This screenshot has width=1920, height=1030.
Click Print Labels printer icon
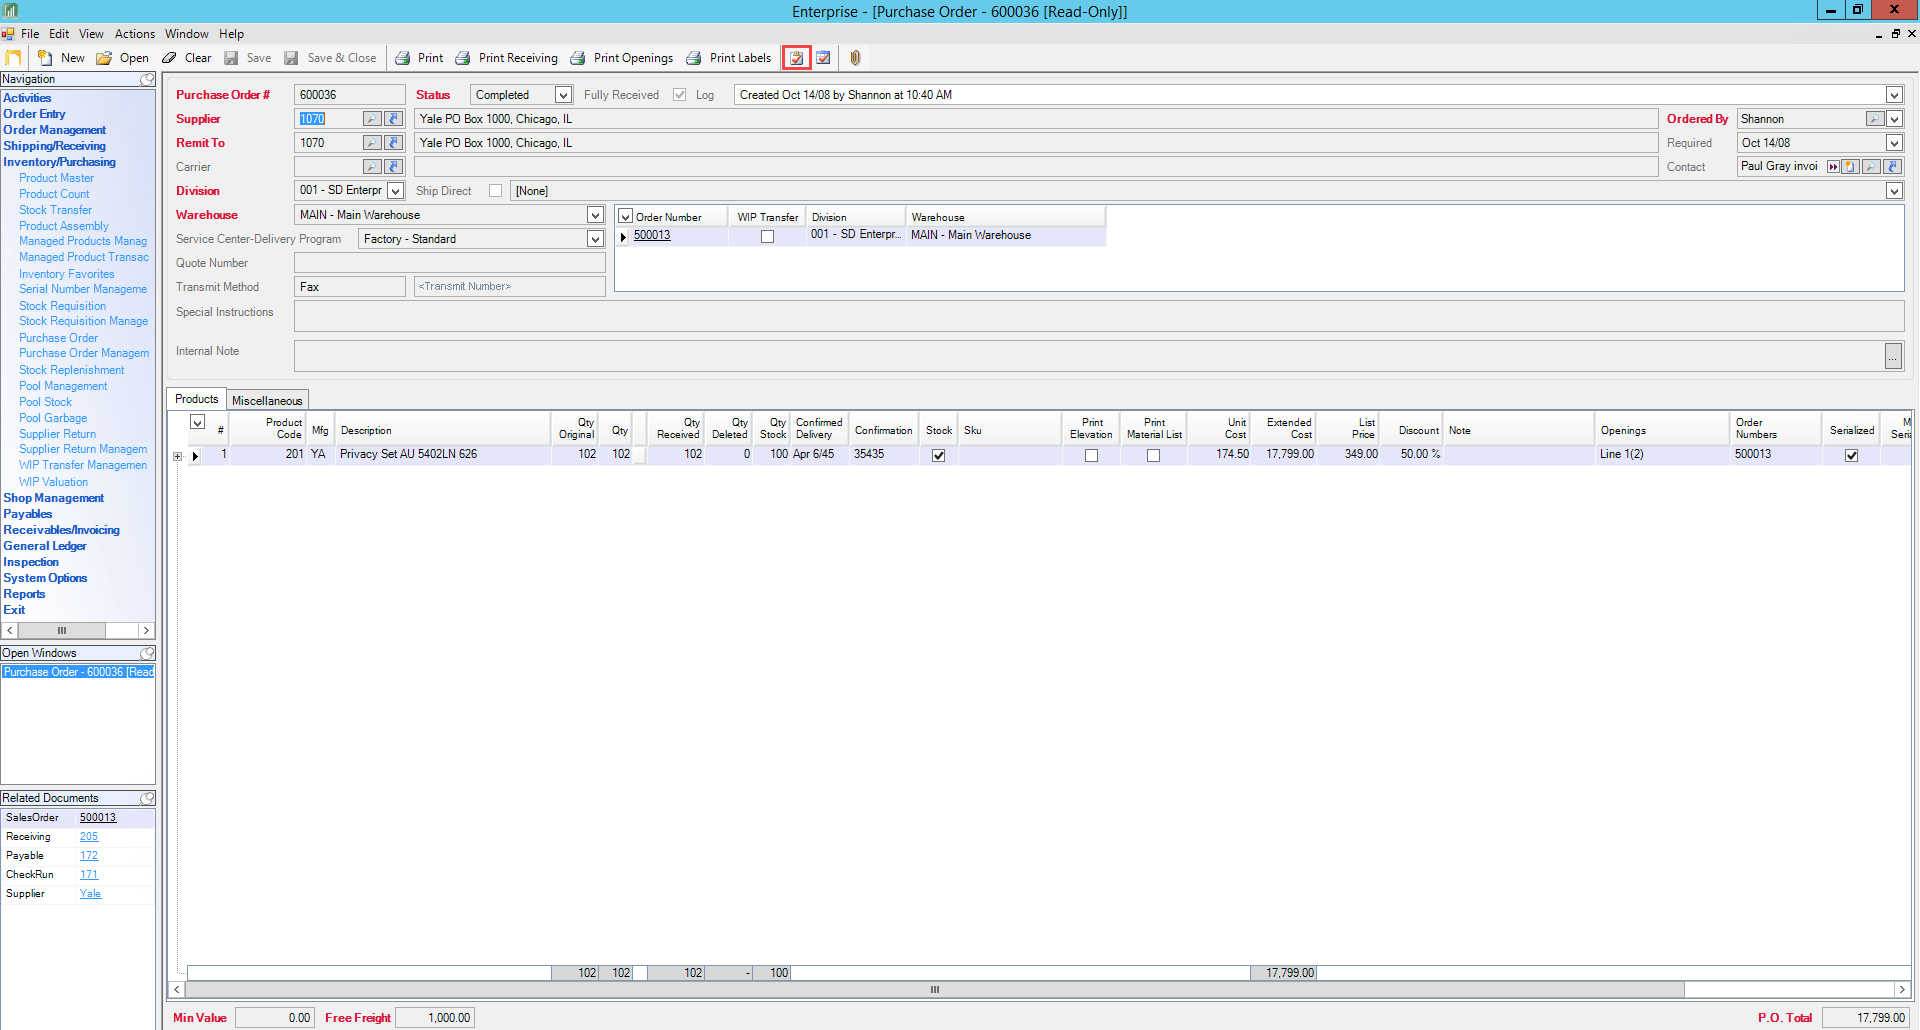pyautogui.click(x=694, y=58)
